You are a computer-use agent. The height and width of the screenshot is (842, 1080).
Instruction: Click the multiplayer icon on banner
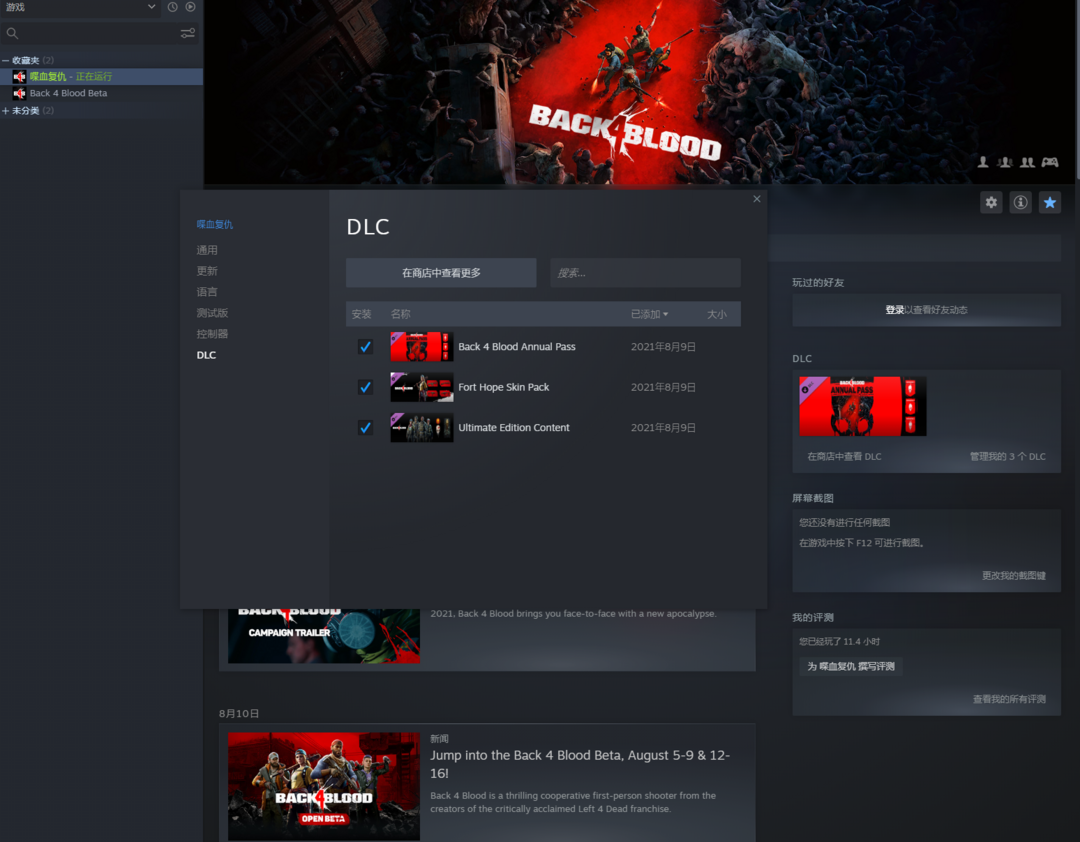click(x=1005, y=162)
